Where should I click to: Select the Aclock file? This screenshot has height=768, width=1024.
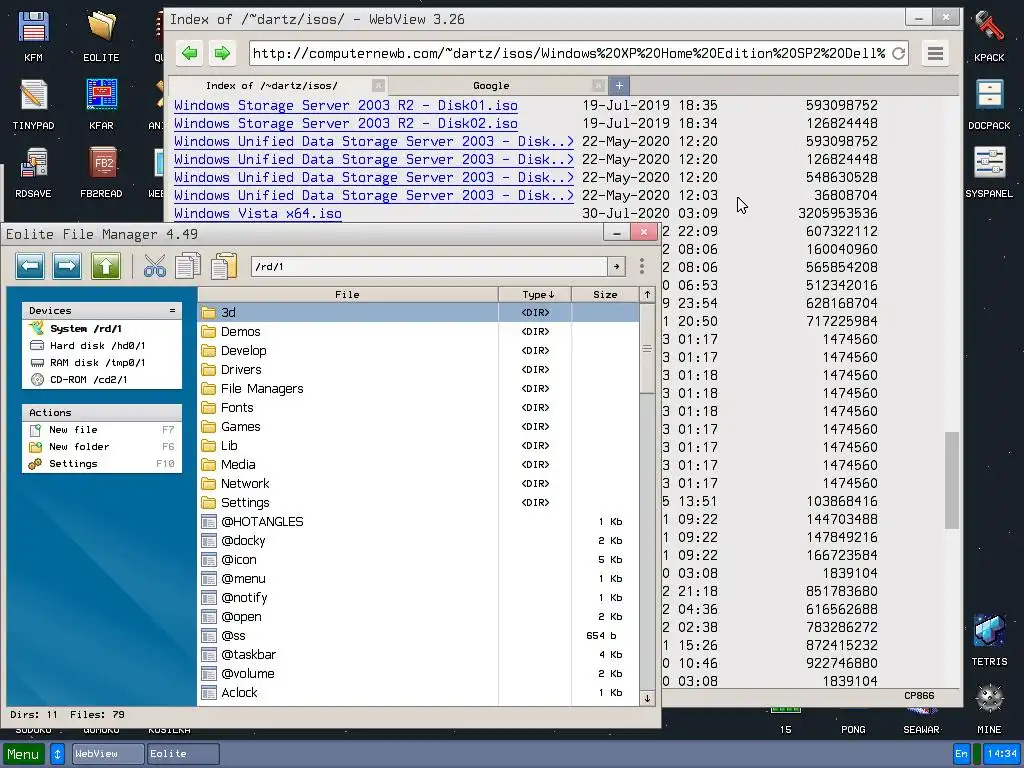tap(418, 692)
